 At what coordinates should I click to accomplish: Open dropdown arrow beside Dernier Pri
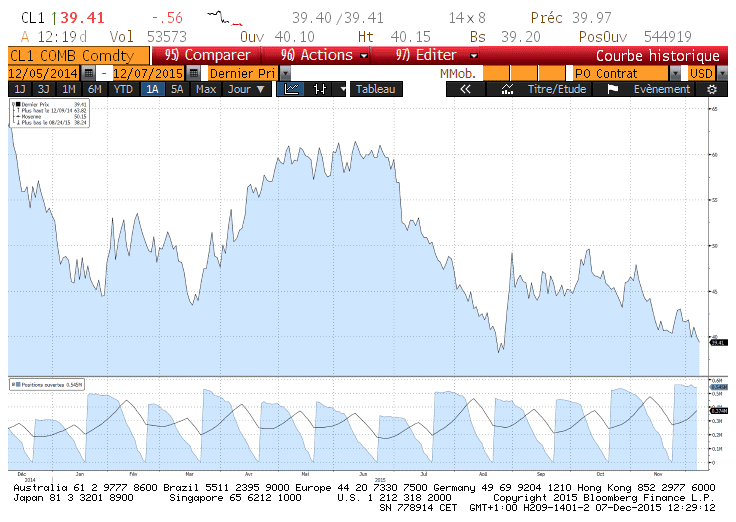285,73
